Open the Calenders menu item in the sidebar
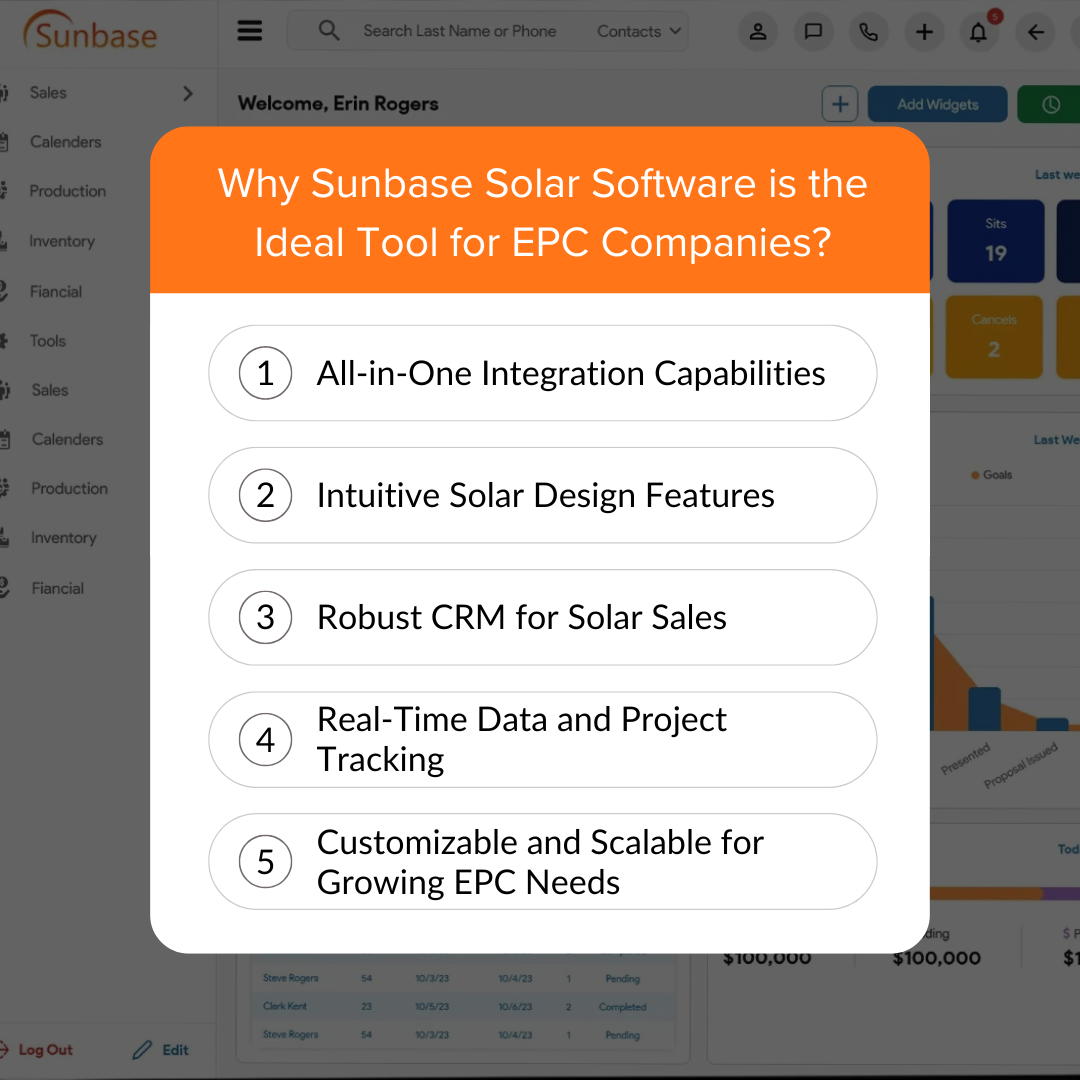Image resolution: width=1080 pixels, height=1080 pixels. [65, 142]
